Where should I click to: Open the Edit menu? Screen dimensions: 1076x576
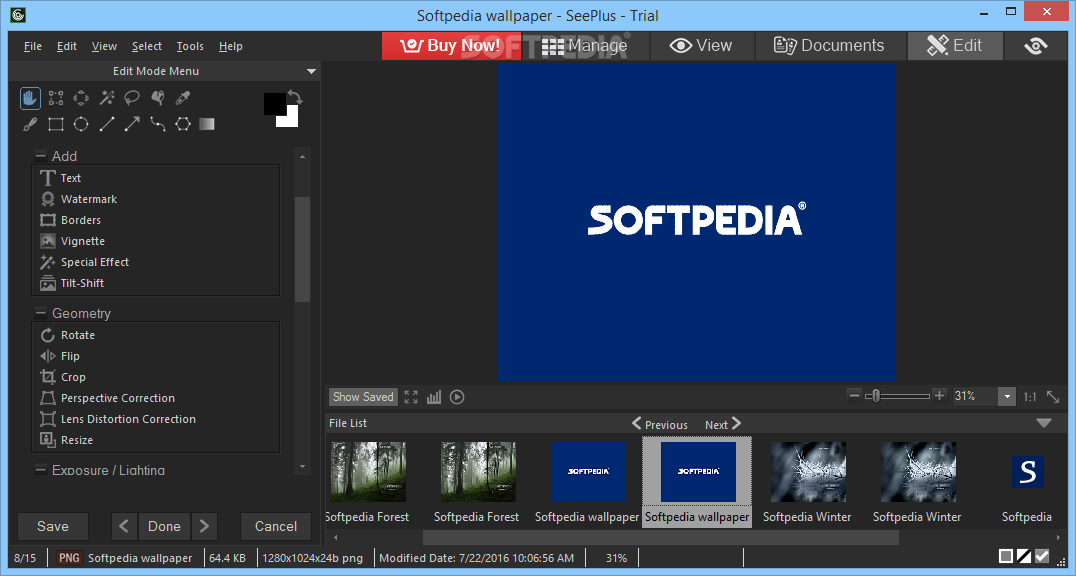[x=67, y=46]
